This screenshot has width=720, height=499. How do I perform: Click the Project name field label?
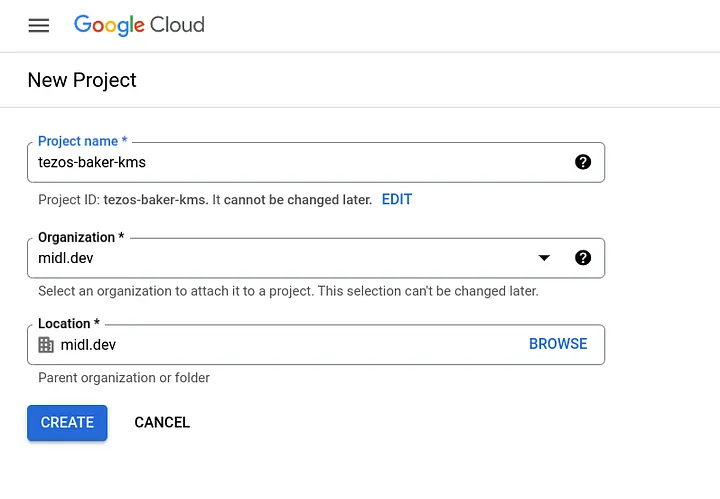pyautogui.click(x=82, y=142)
